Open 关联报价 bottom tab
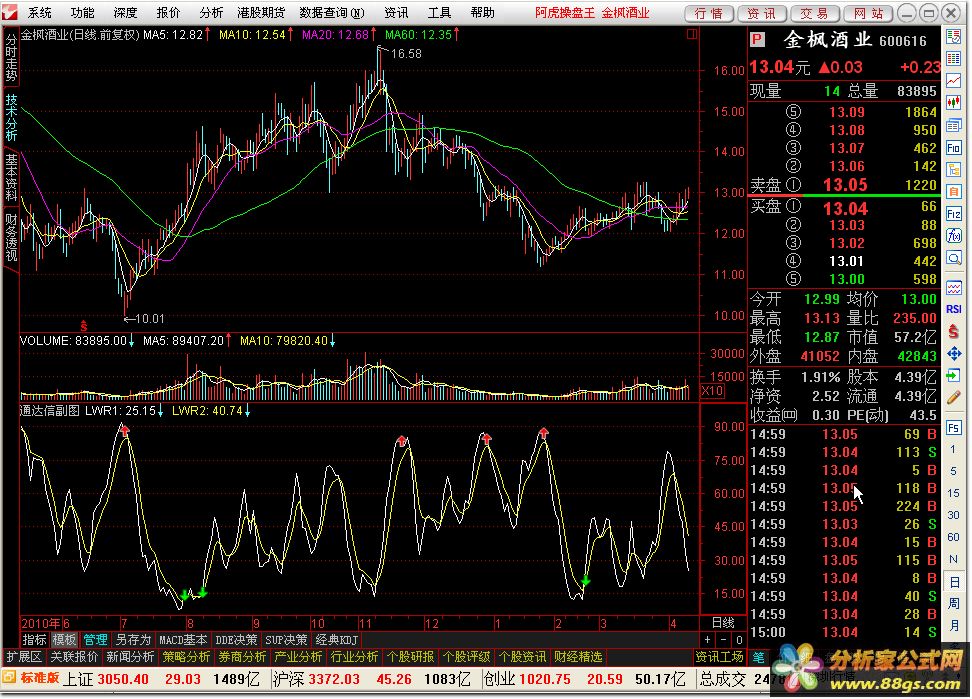972x699 pixels. tap(74, 657)
